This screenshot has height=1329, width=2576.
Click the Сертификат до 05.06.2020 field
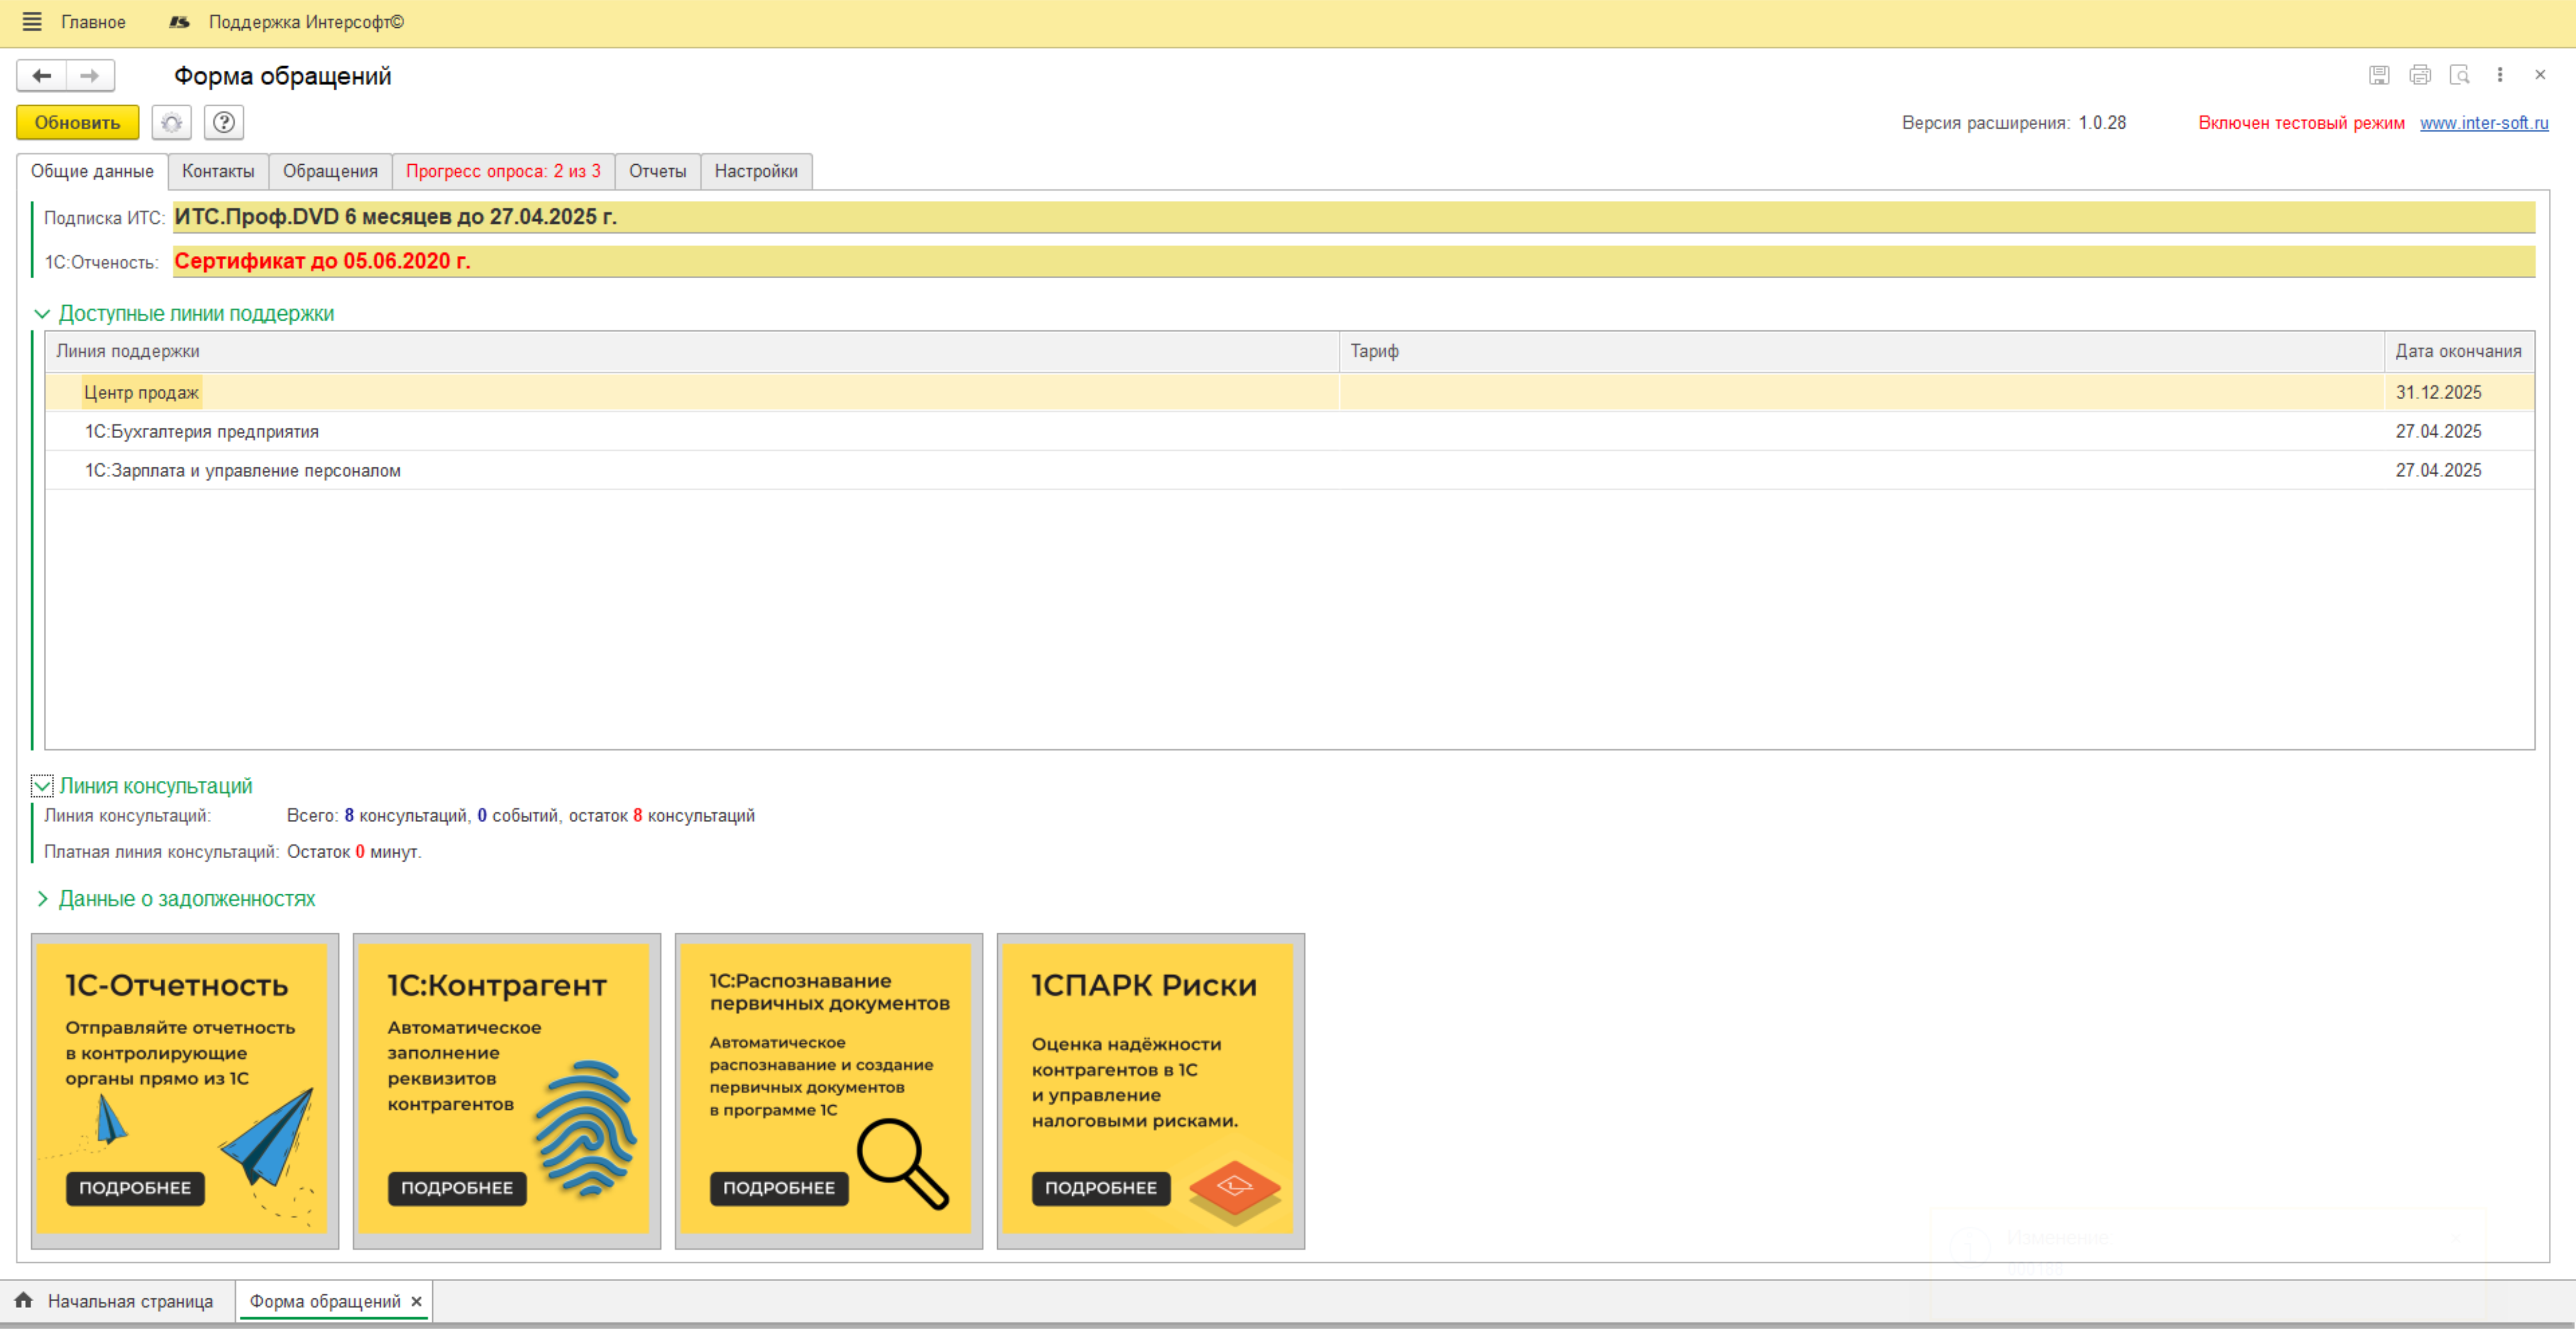[x=1354, y=261]
